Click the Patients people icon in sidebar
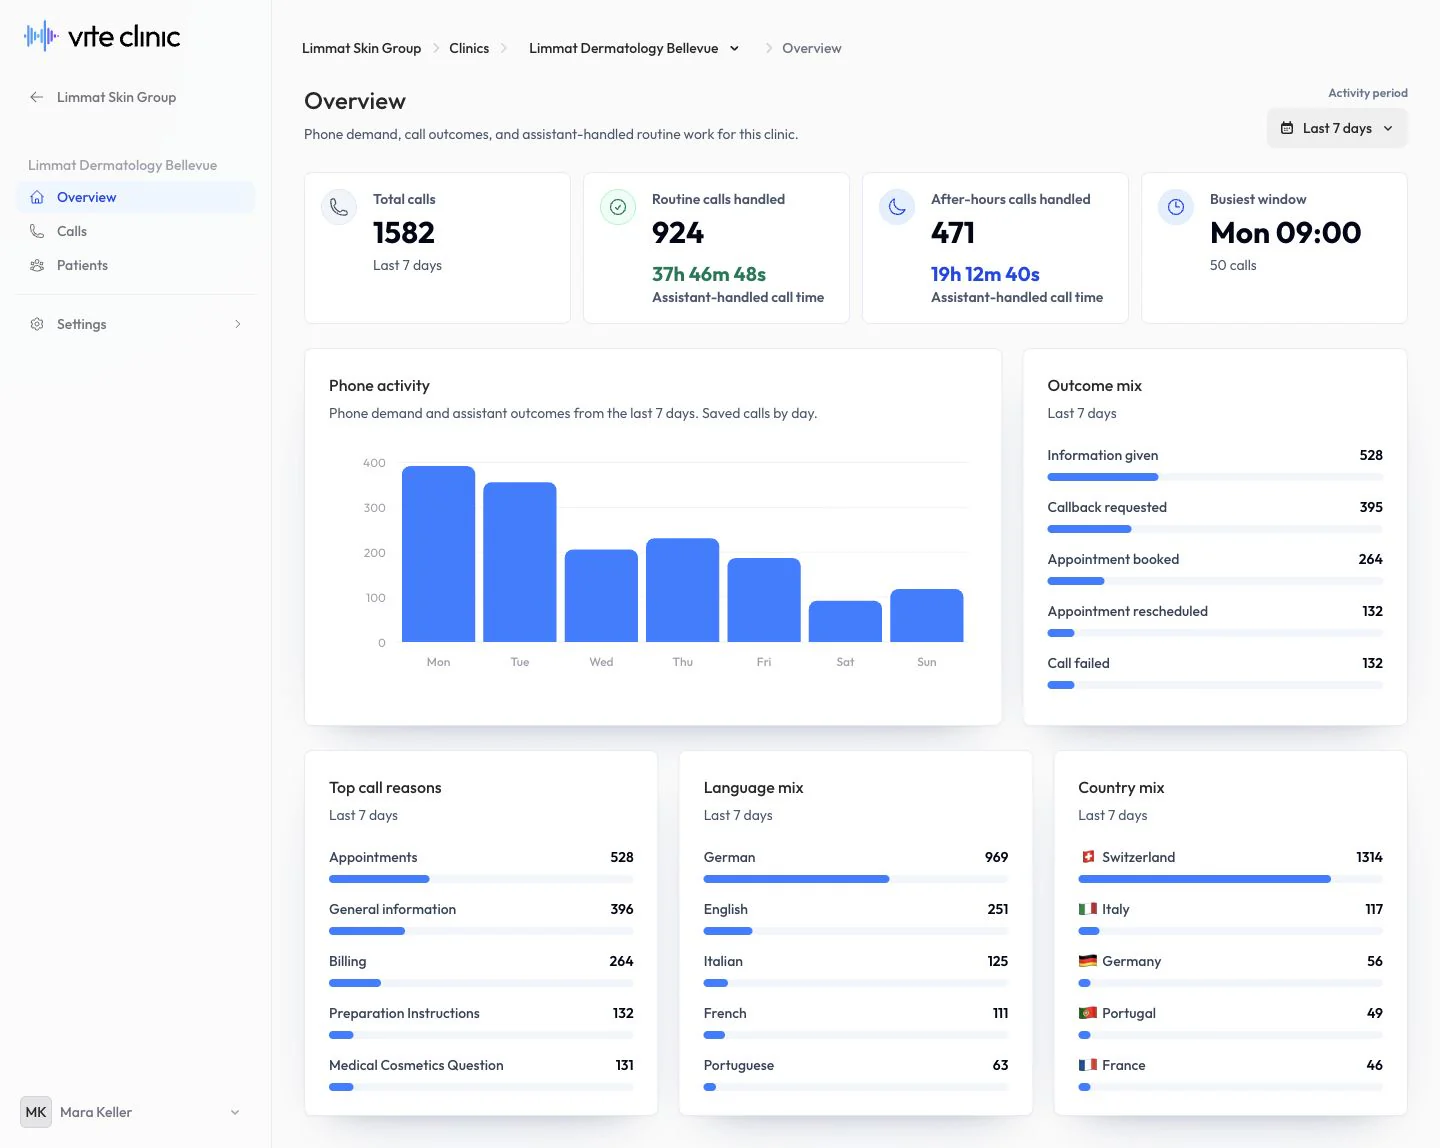This screenshot has width=1440, height=1148. point(37,265)
